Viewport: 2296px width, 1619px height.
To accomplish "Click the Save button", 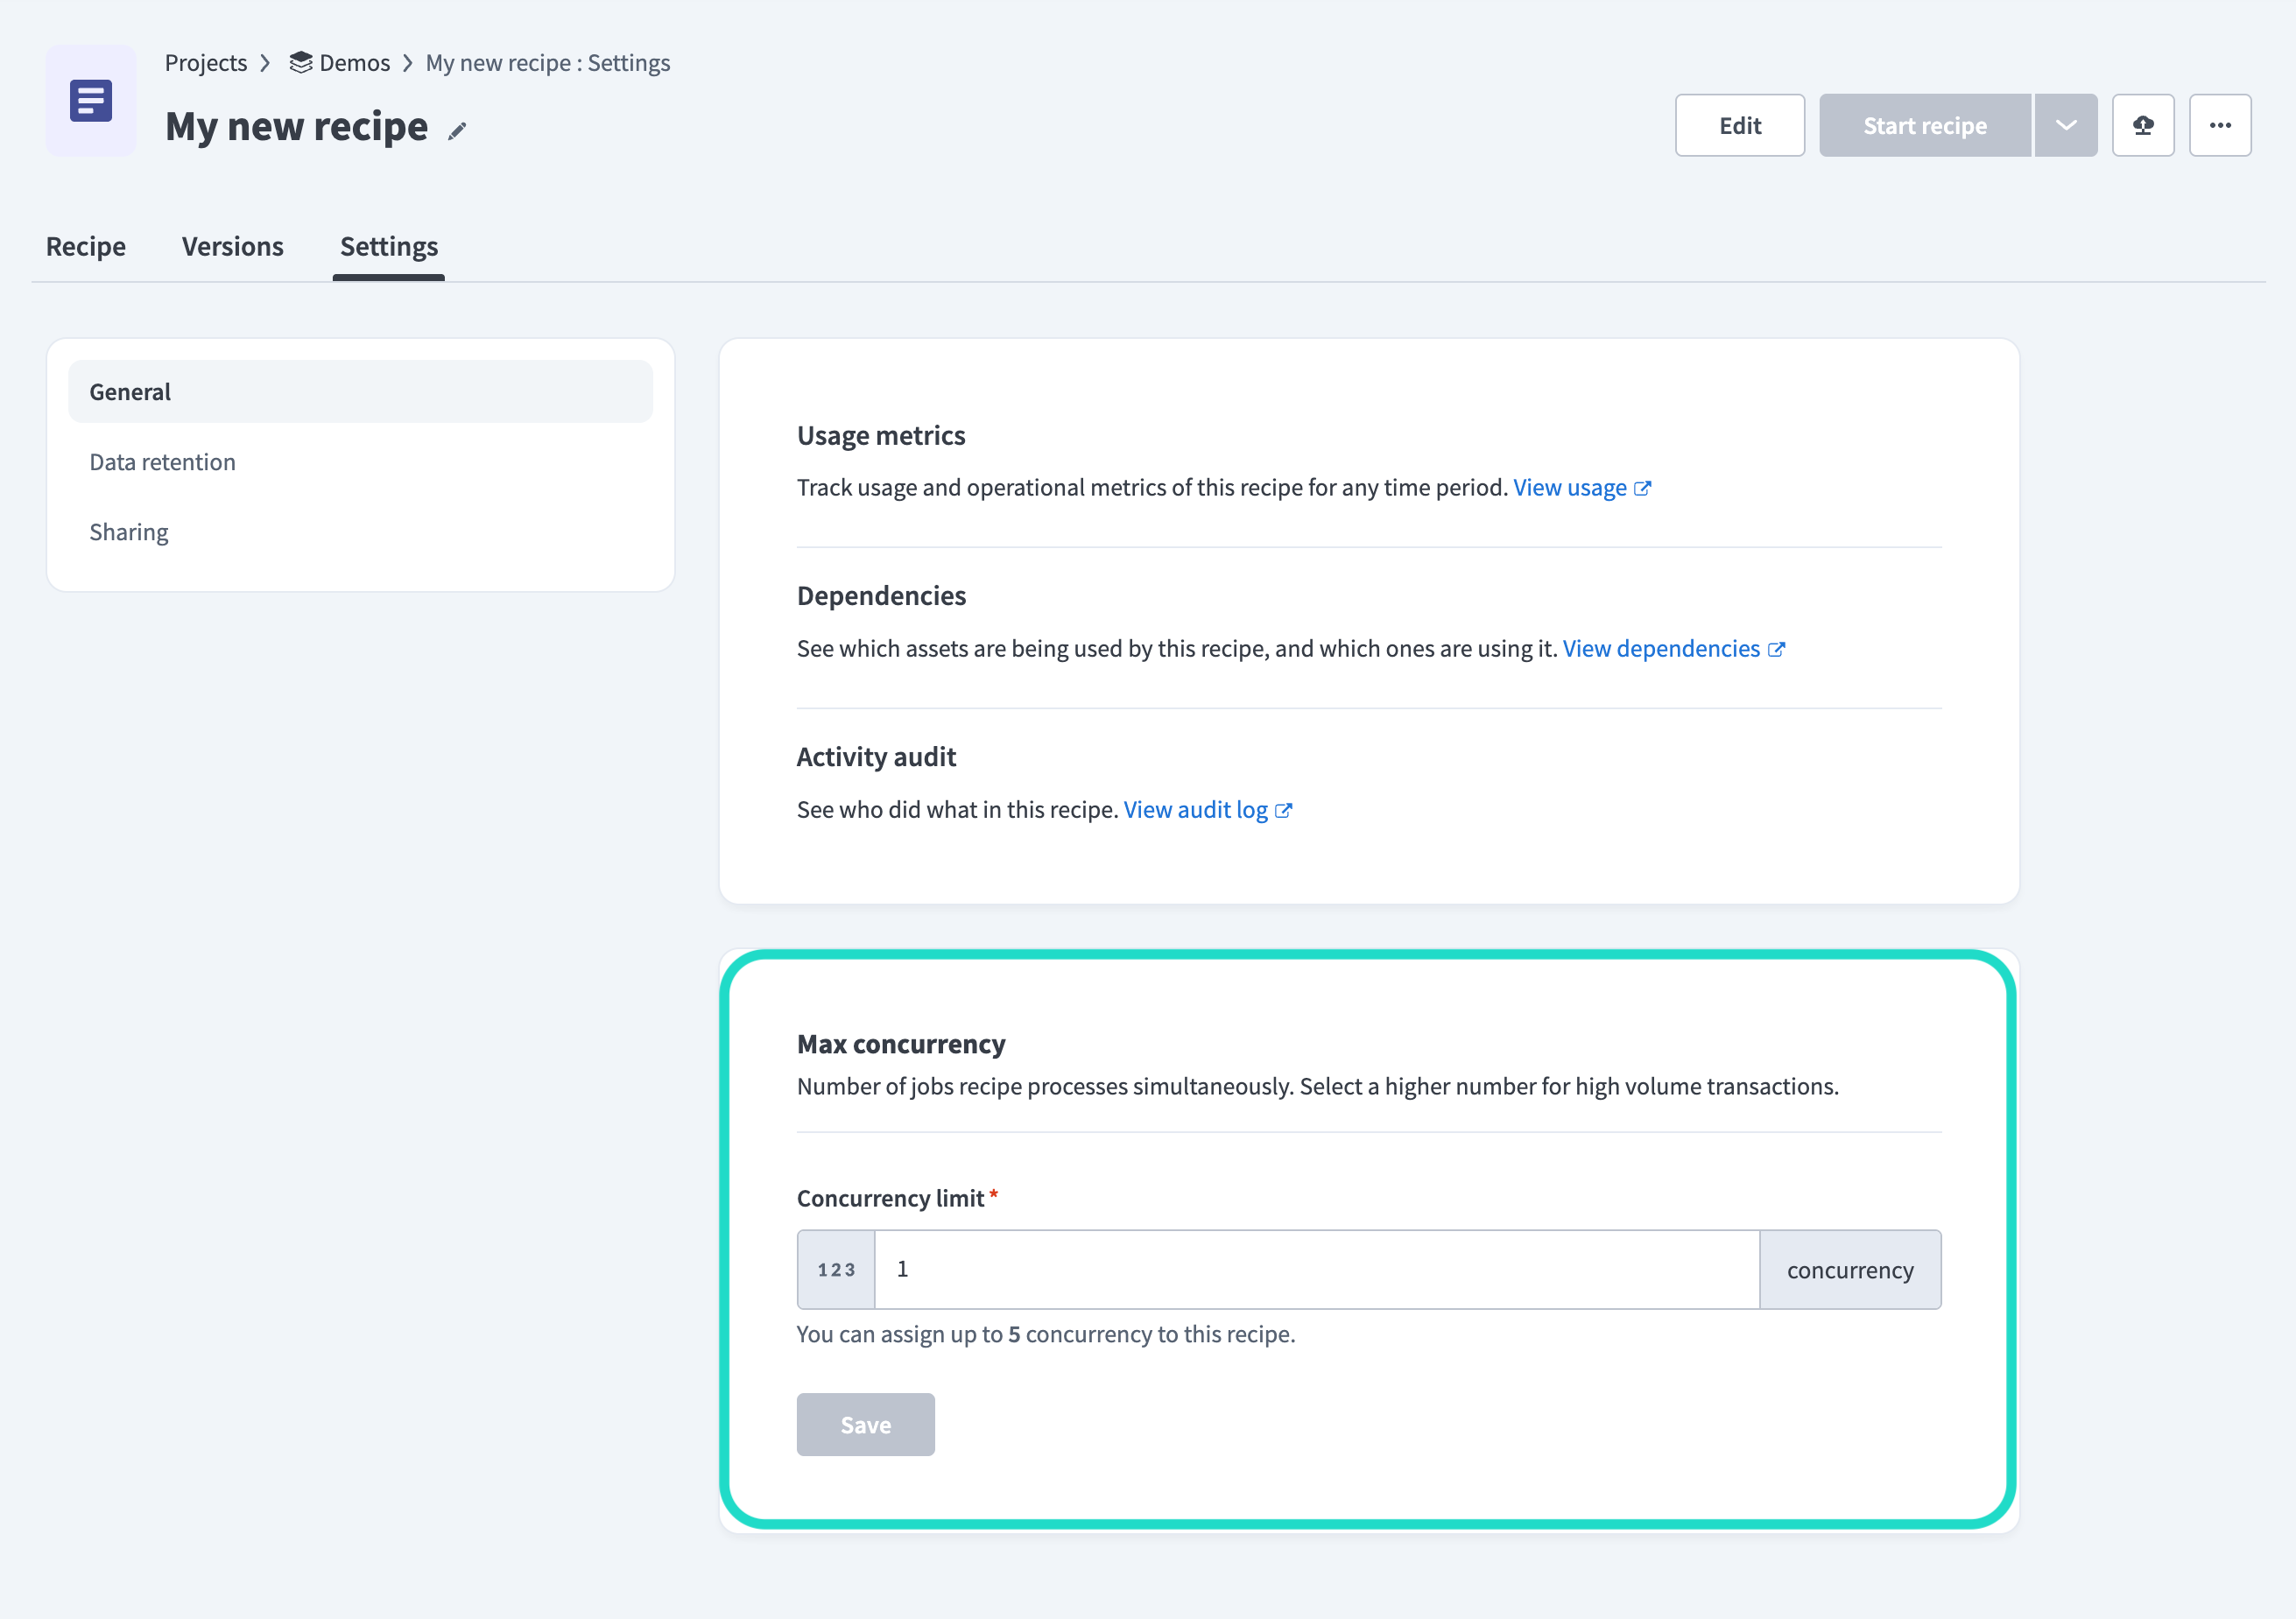I will tap(866, 1424).
